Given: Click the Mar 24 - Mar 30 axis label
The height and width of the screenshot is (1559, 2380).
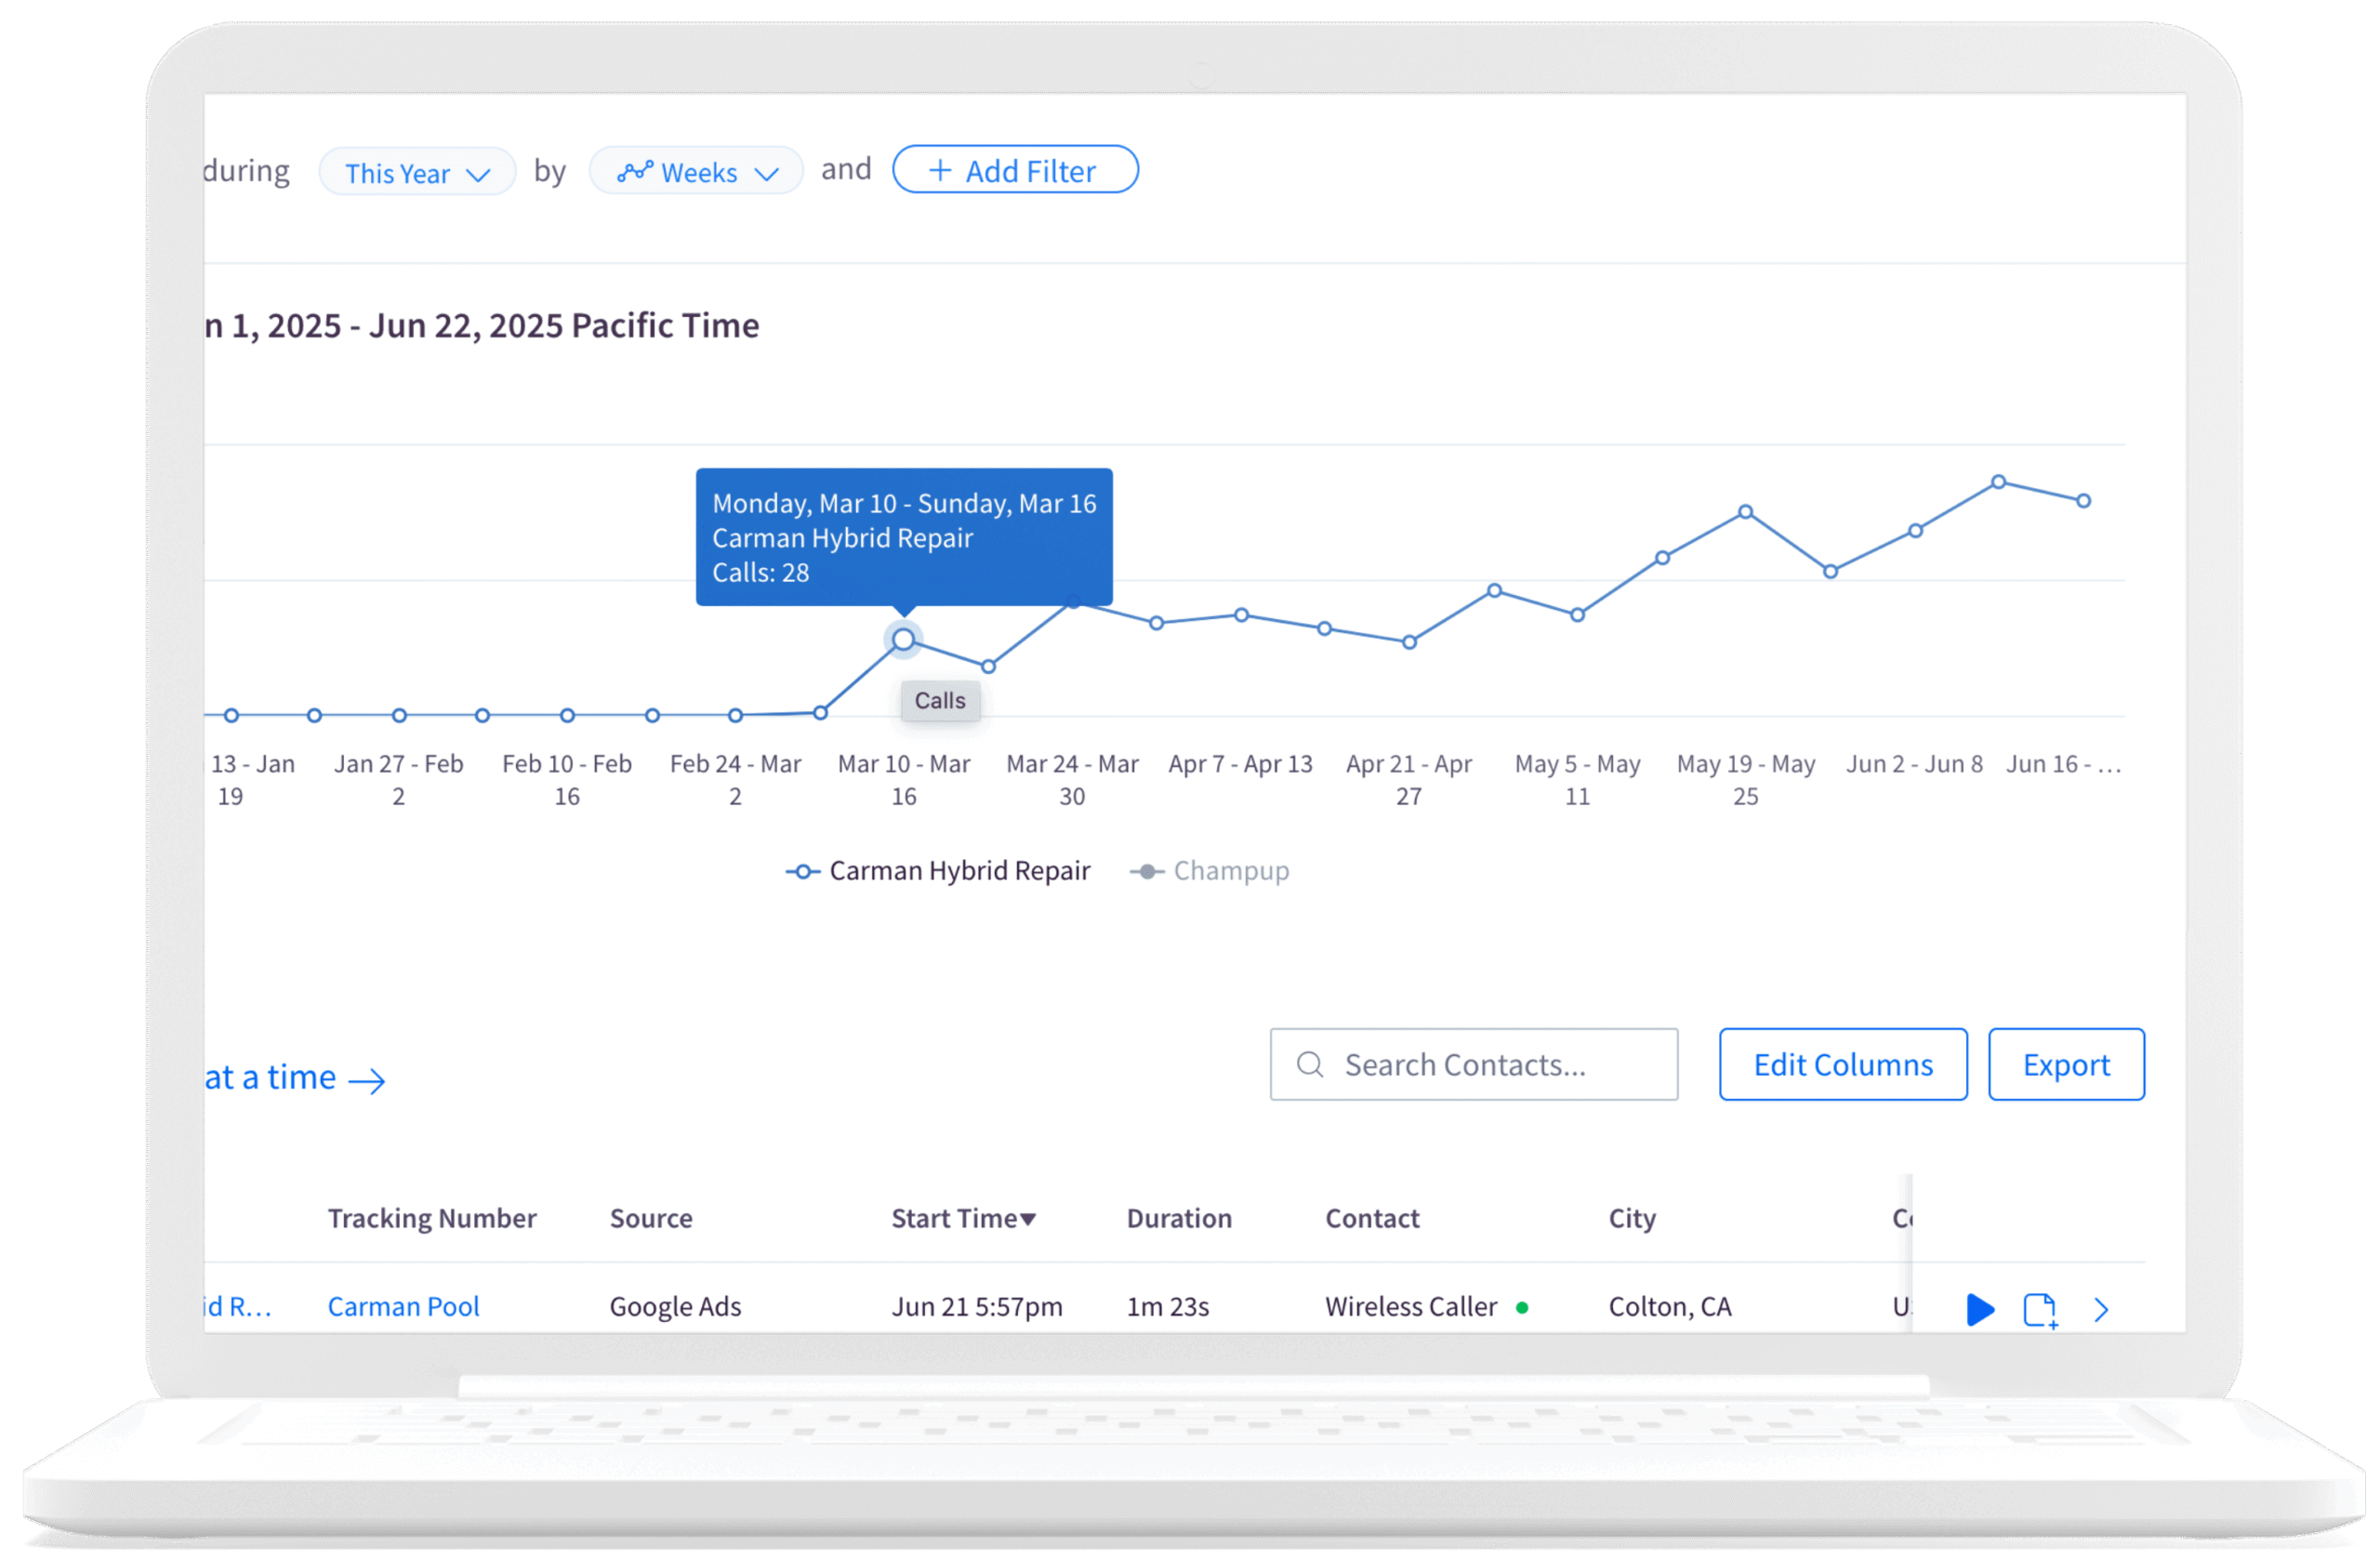Looking at the screenshot, I should tap(1072, 780).
